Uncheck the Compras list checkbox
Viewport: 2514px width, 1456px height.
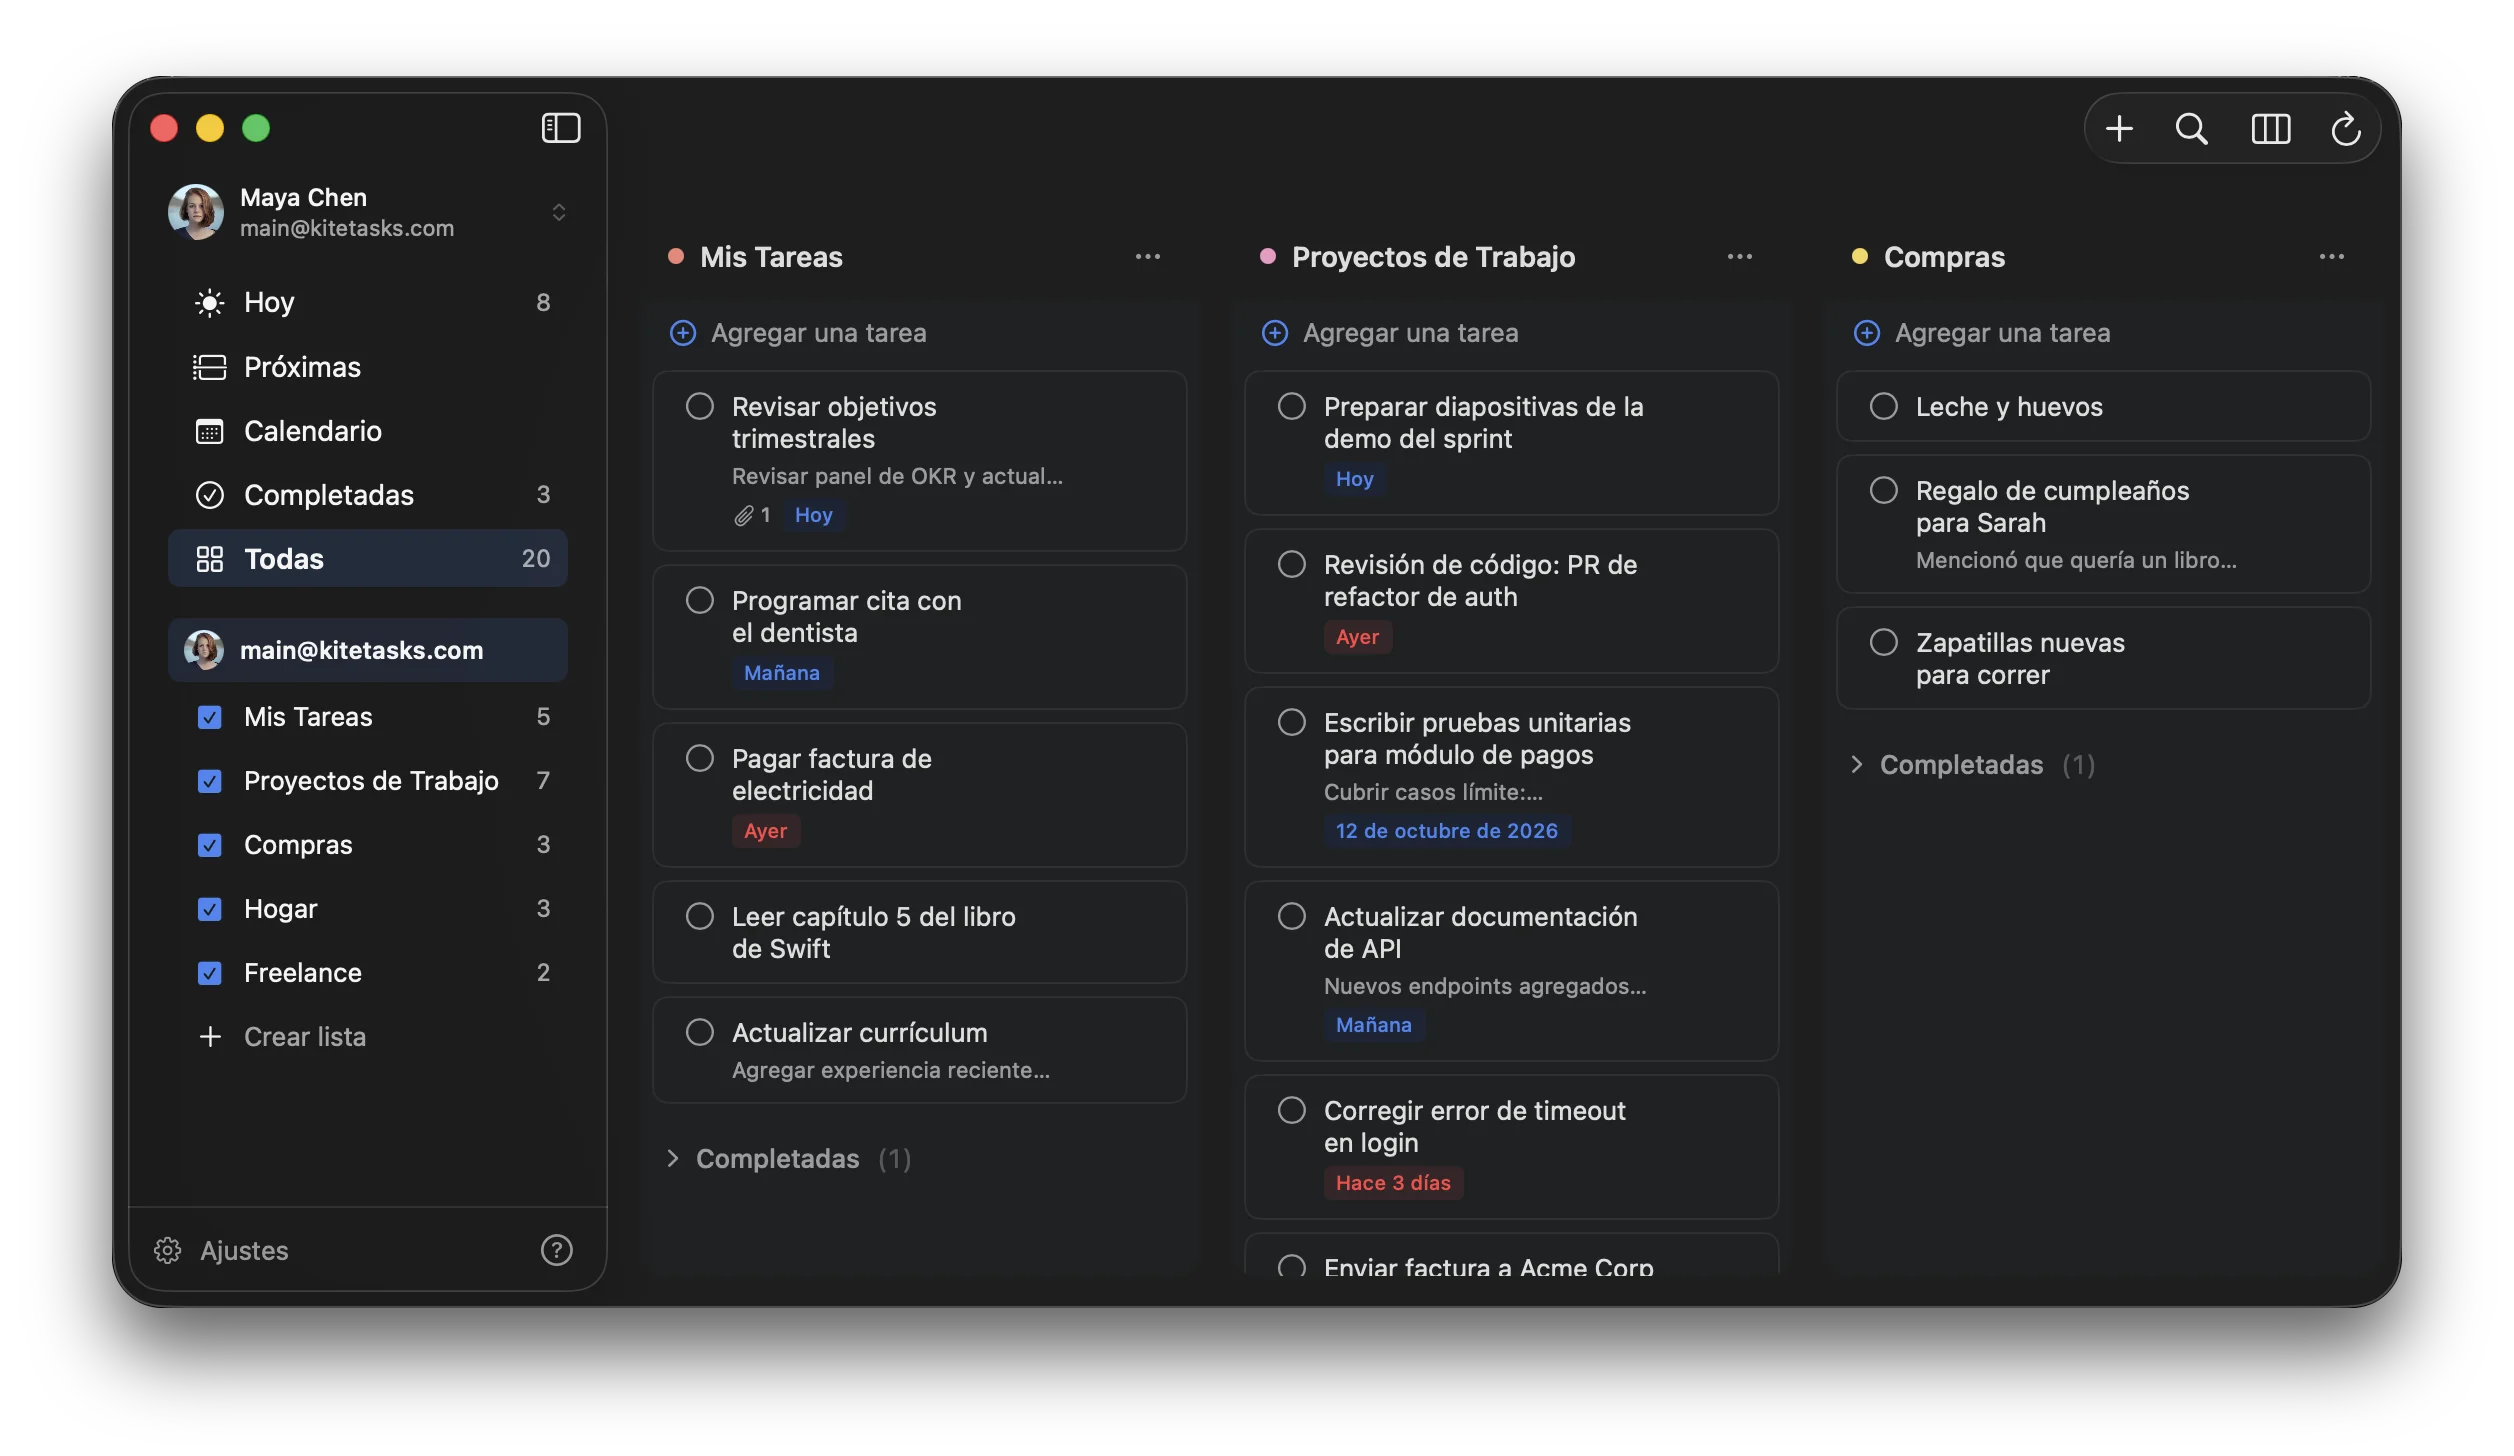click(x=209, y=845)
